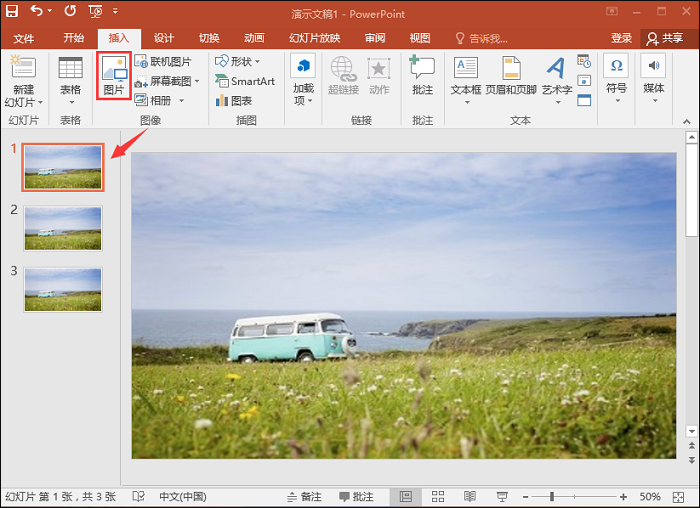Insert a 图表 chart
Image resolution: width=700 pixels, height=508 pixels.
tap(234, 101)
